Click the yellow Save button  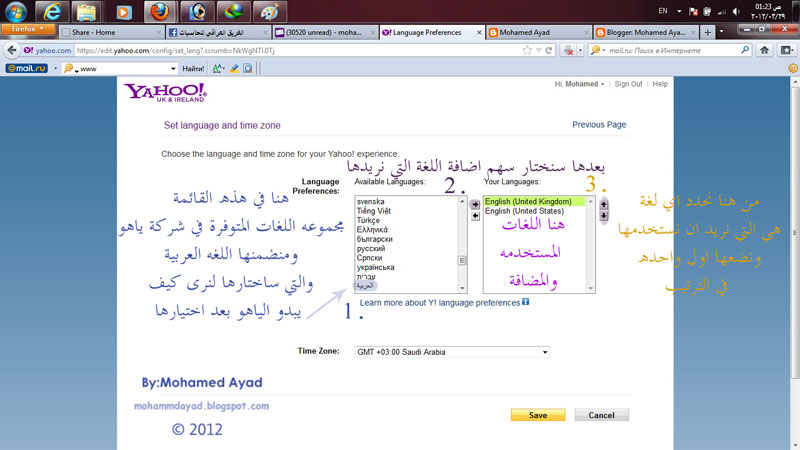point(538,415)
